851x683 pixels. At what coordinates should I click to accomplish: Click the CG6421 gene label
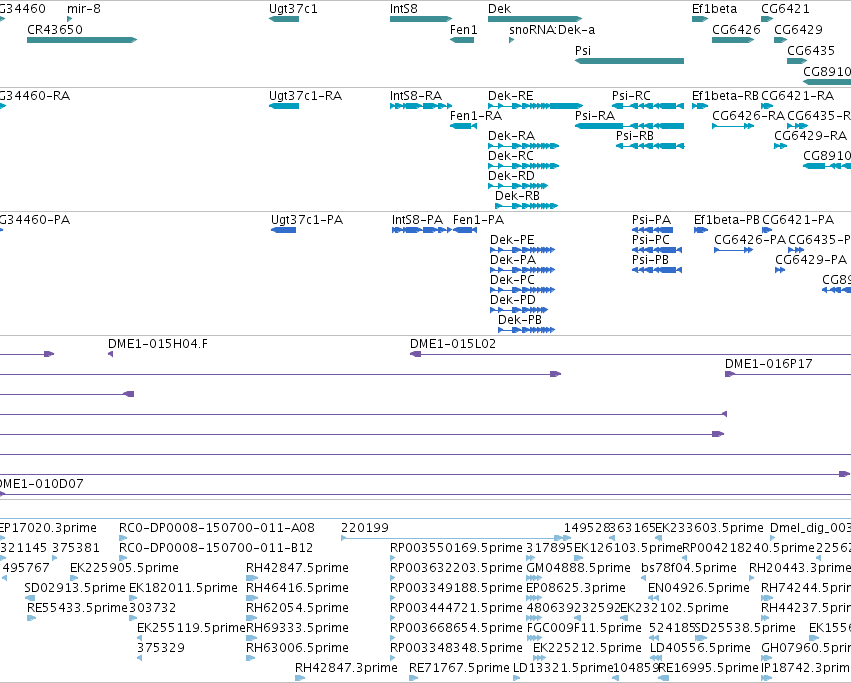[785, 9]
